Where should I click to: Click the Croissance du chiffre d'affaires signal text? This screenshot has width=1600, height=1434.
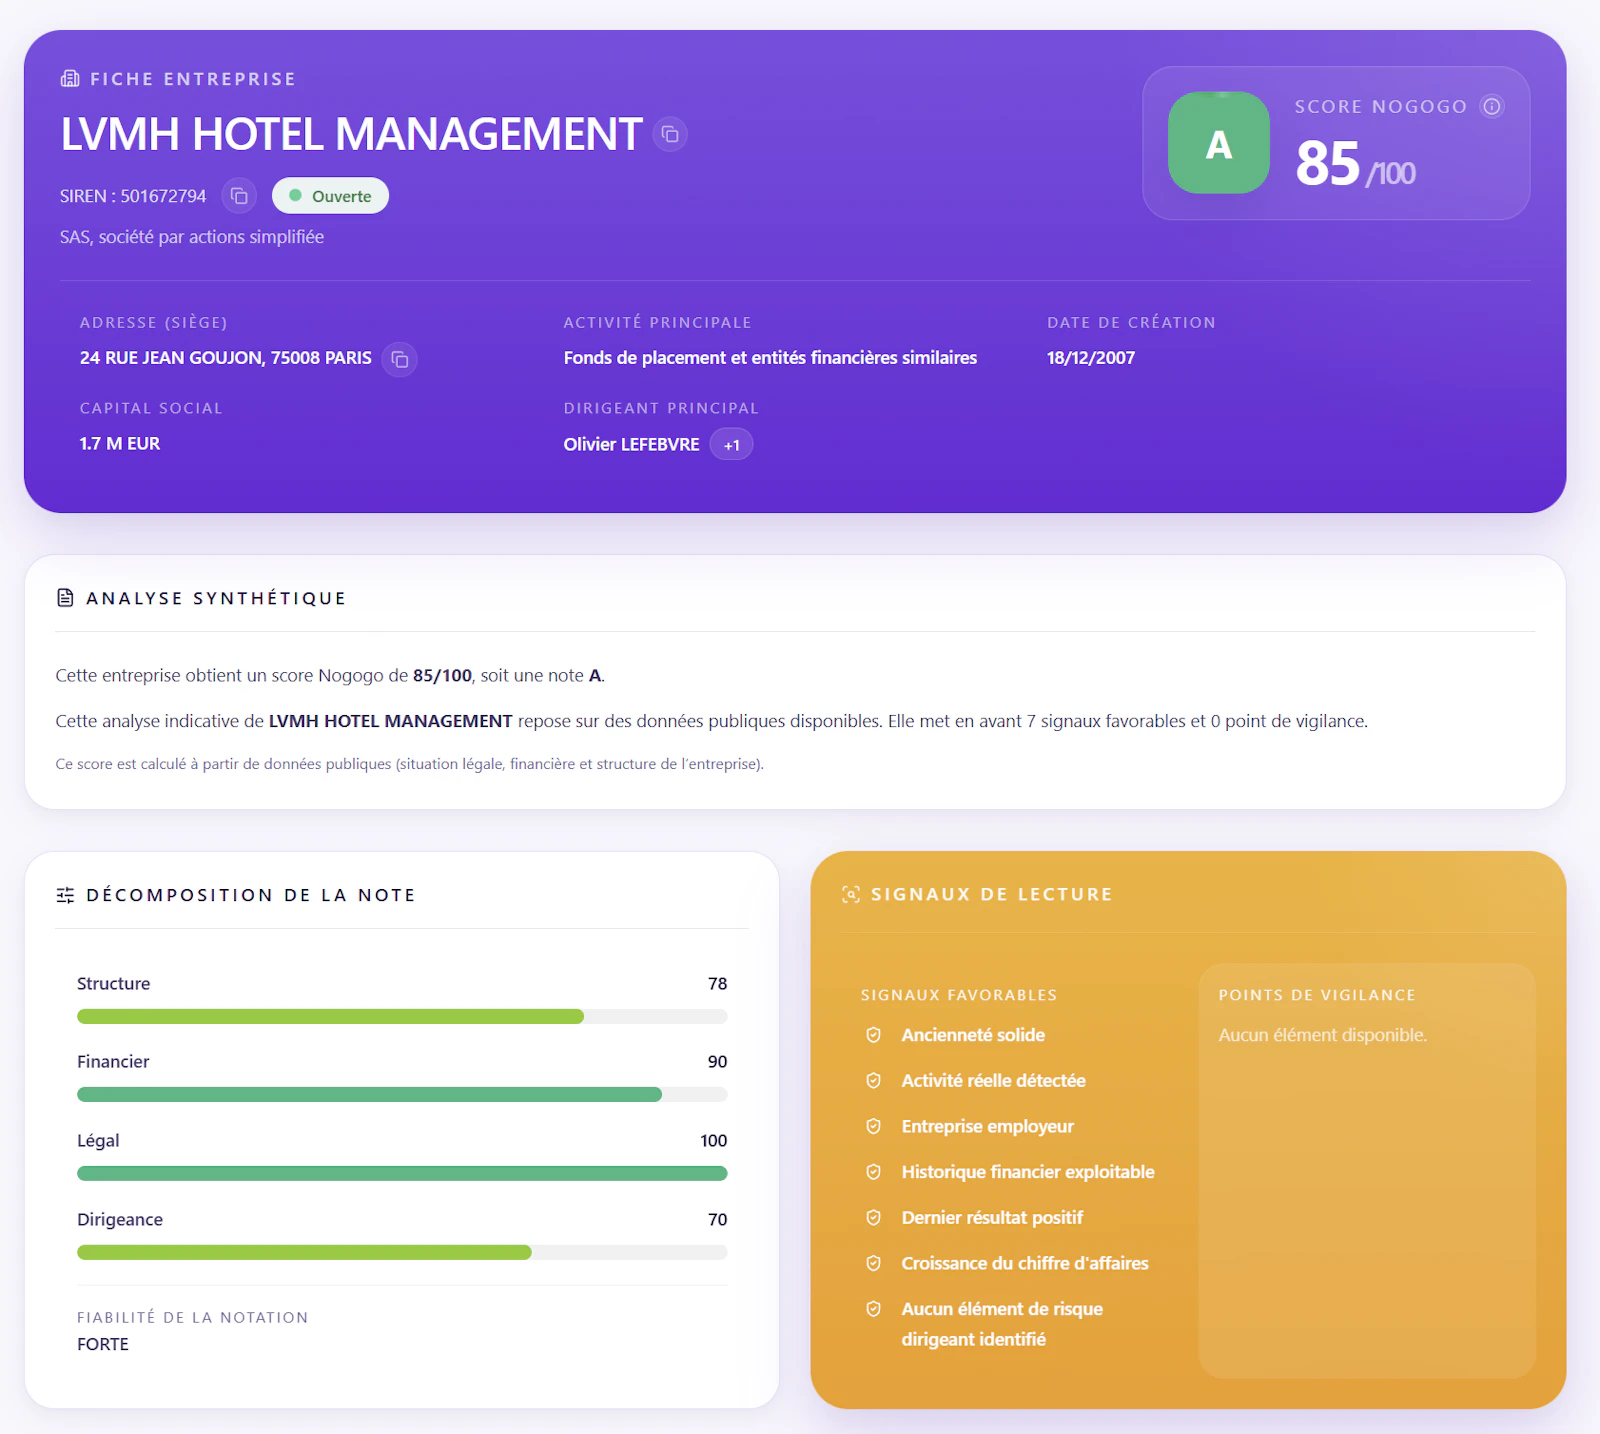(1025, 1264)
